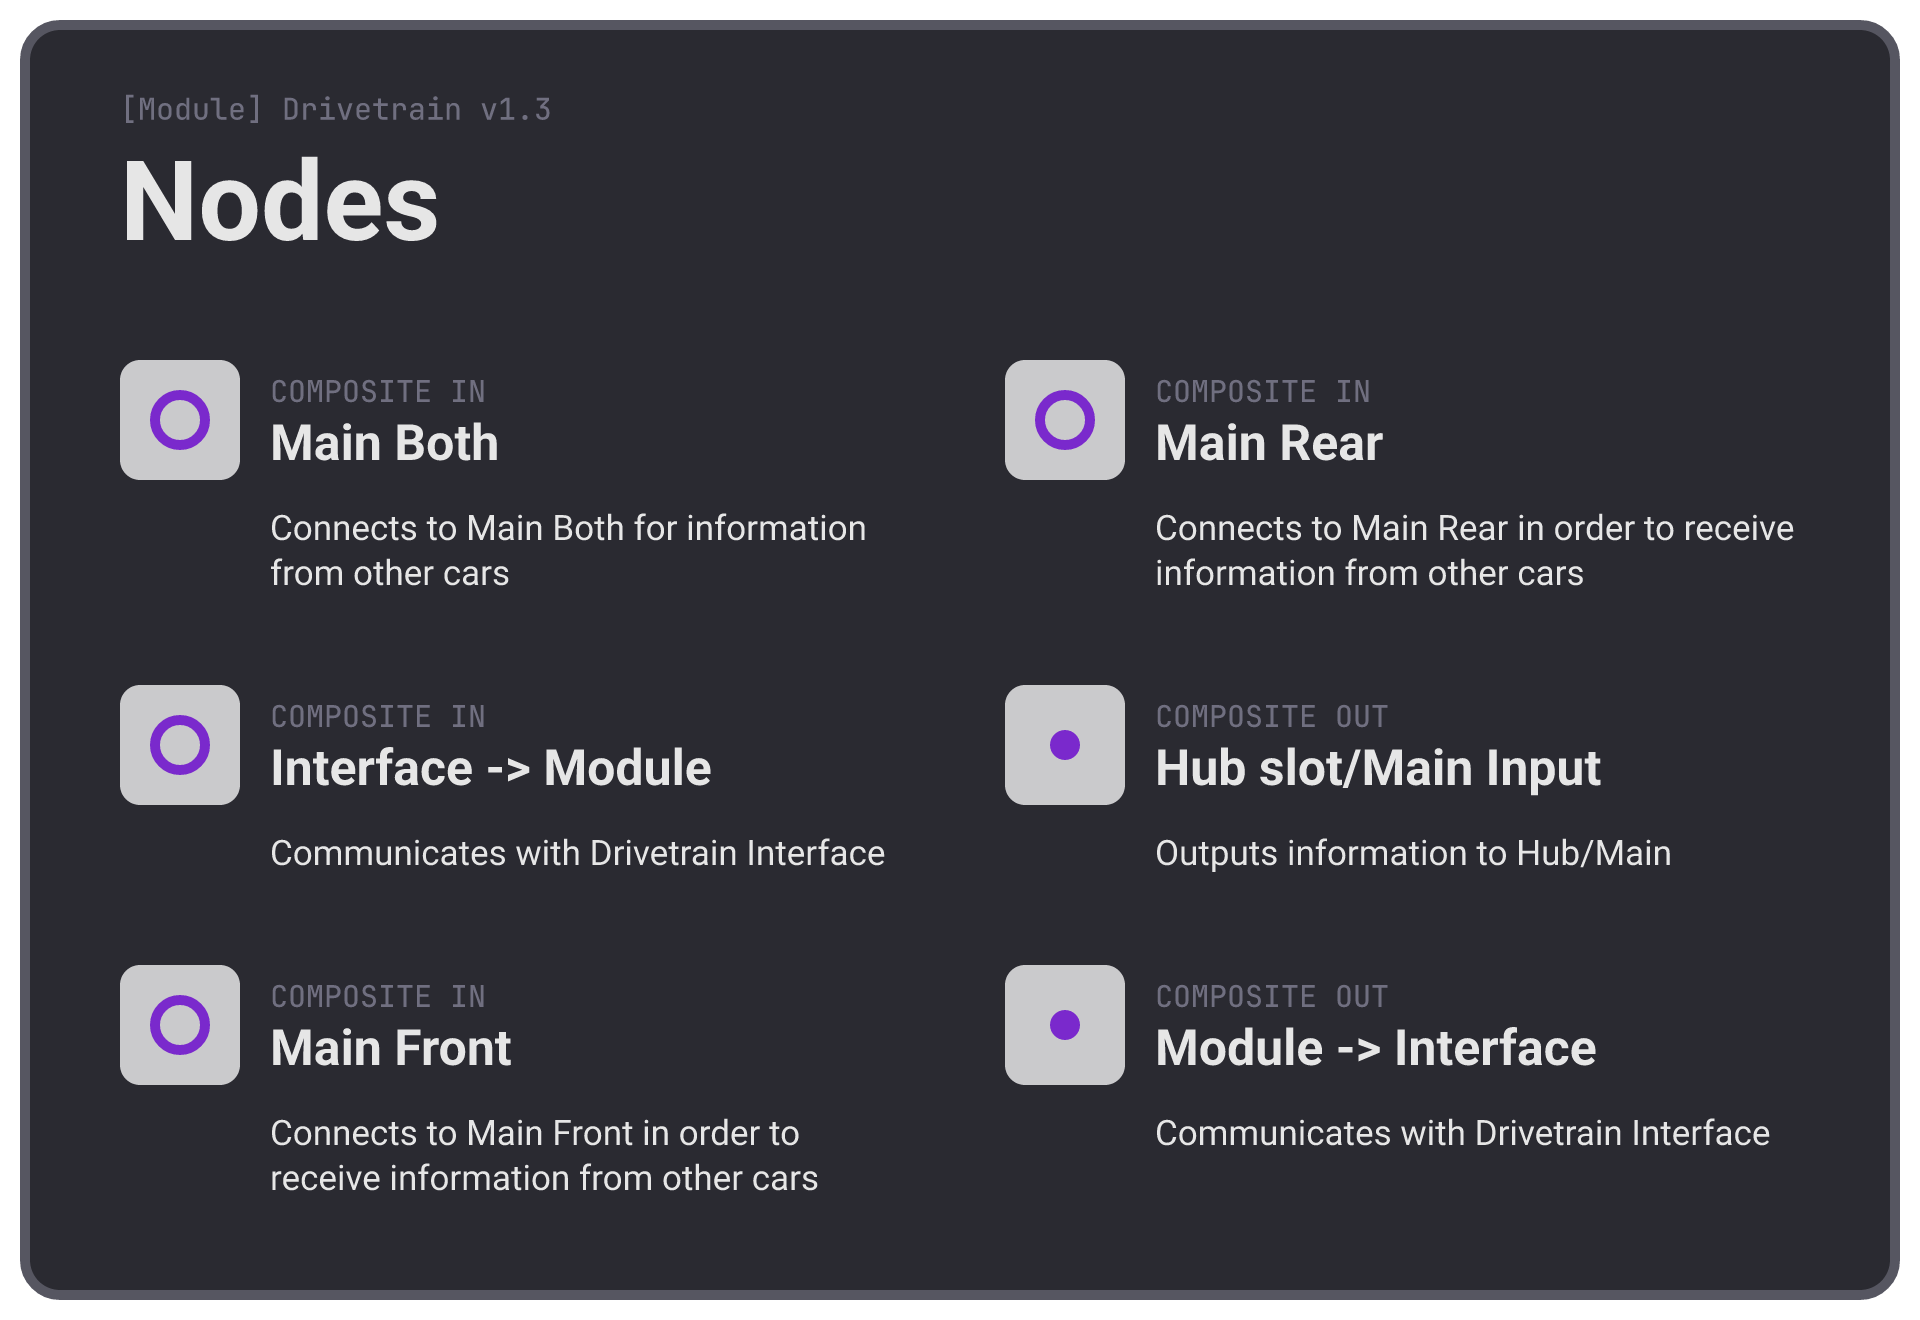
Task: Click the Module -> Interface output icon
Action: pos(1065,1025)
